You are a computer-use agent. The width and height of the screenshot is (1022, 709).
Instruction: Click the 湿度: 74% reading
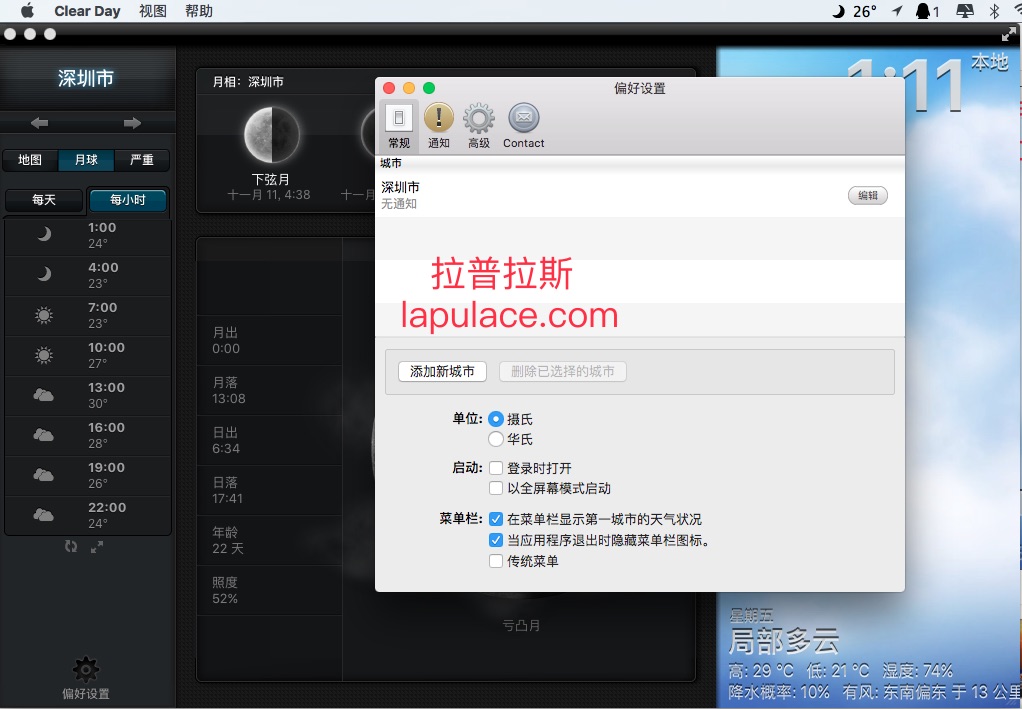pyautogui.click(x=917, y=671)
